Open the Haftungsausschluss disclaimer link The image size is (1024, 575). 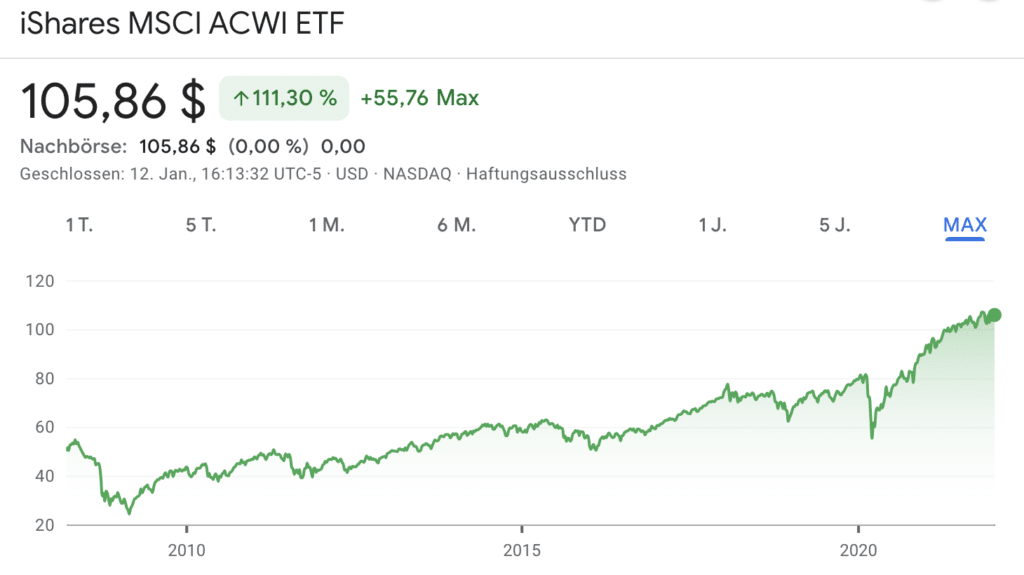pos(544,174)
